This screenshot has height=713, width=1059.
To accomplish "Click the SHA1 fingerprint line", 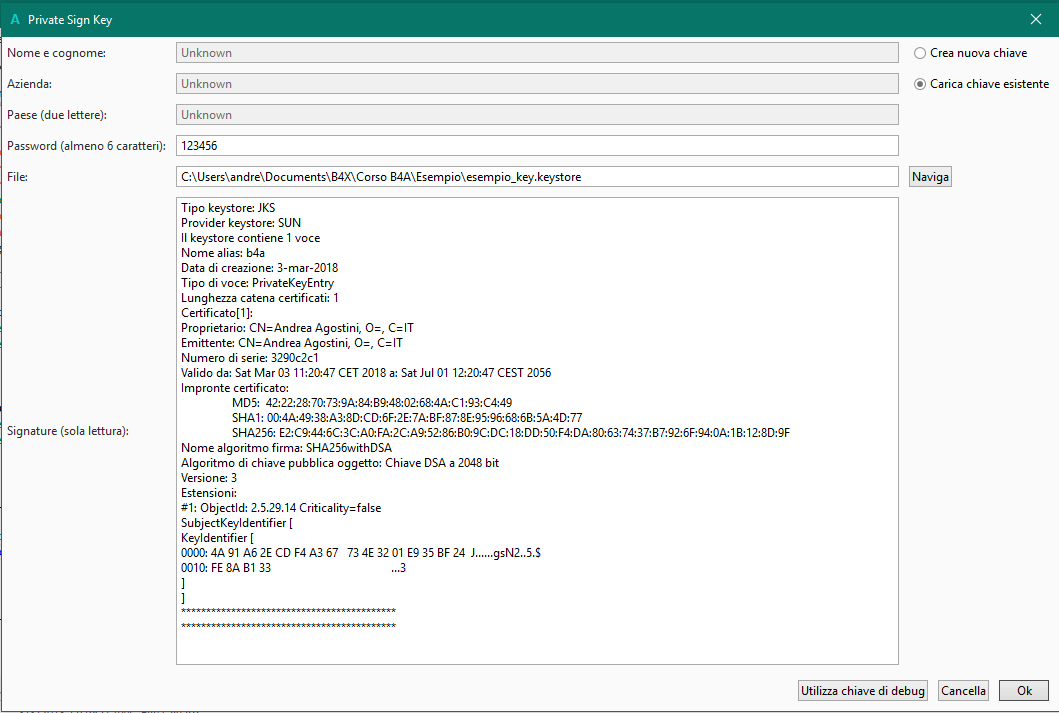I will coord(407,418).
